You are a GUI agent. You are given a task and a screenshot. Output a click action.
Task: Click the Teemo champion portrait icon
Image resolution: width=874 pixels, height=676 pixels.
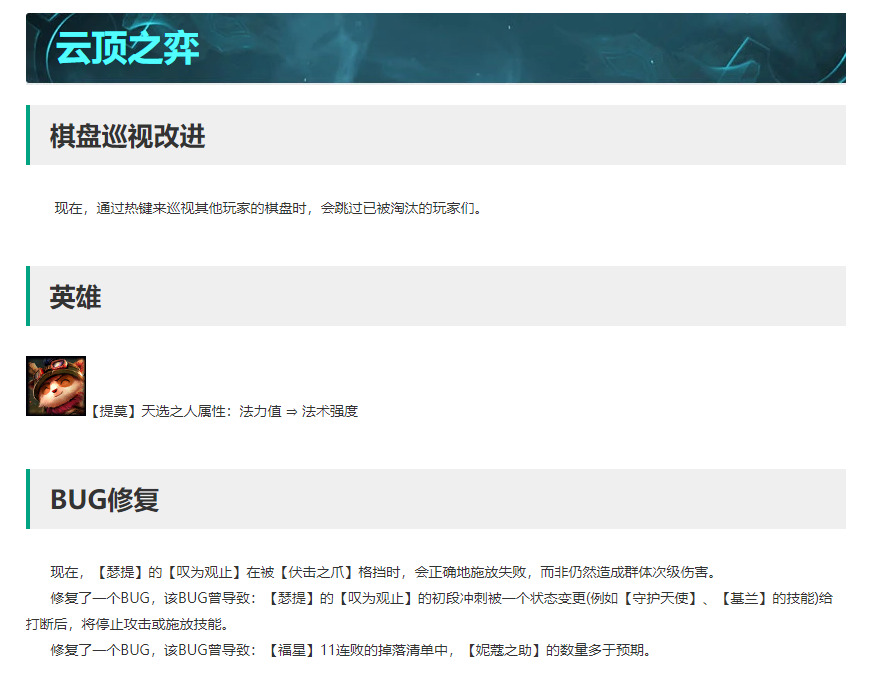[56, 386]
